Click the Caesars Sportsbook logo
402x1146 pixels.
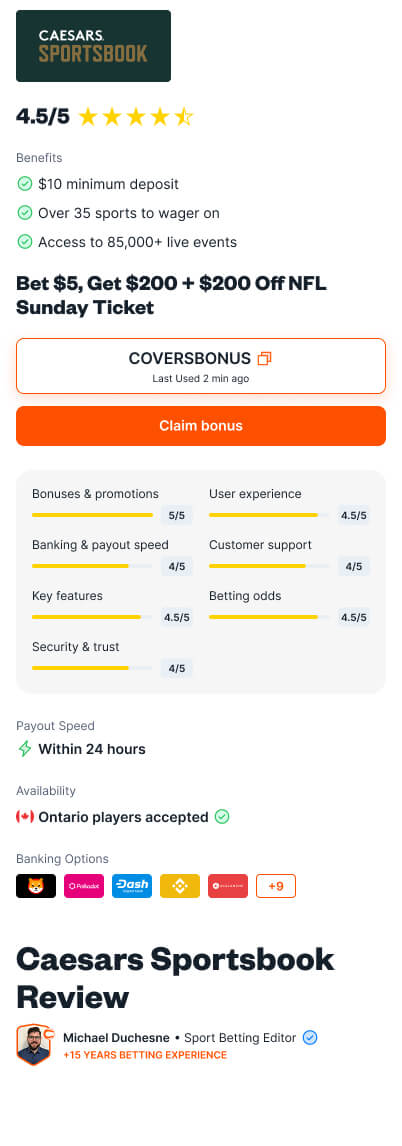point(94,46)
